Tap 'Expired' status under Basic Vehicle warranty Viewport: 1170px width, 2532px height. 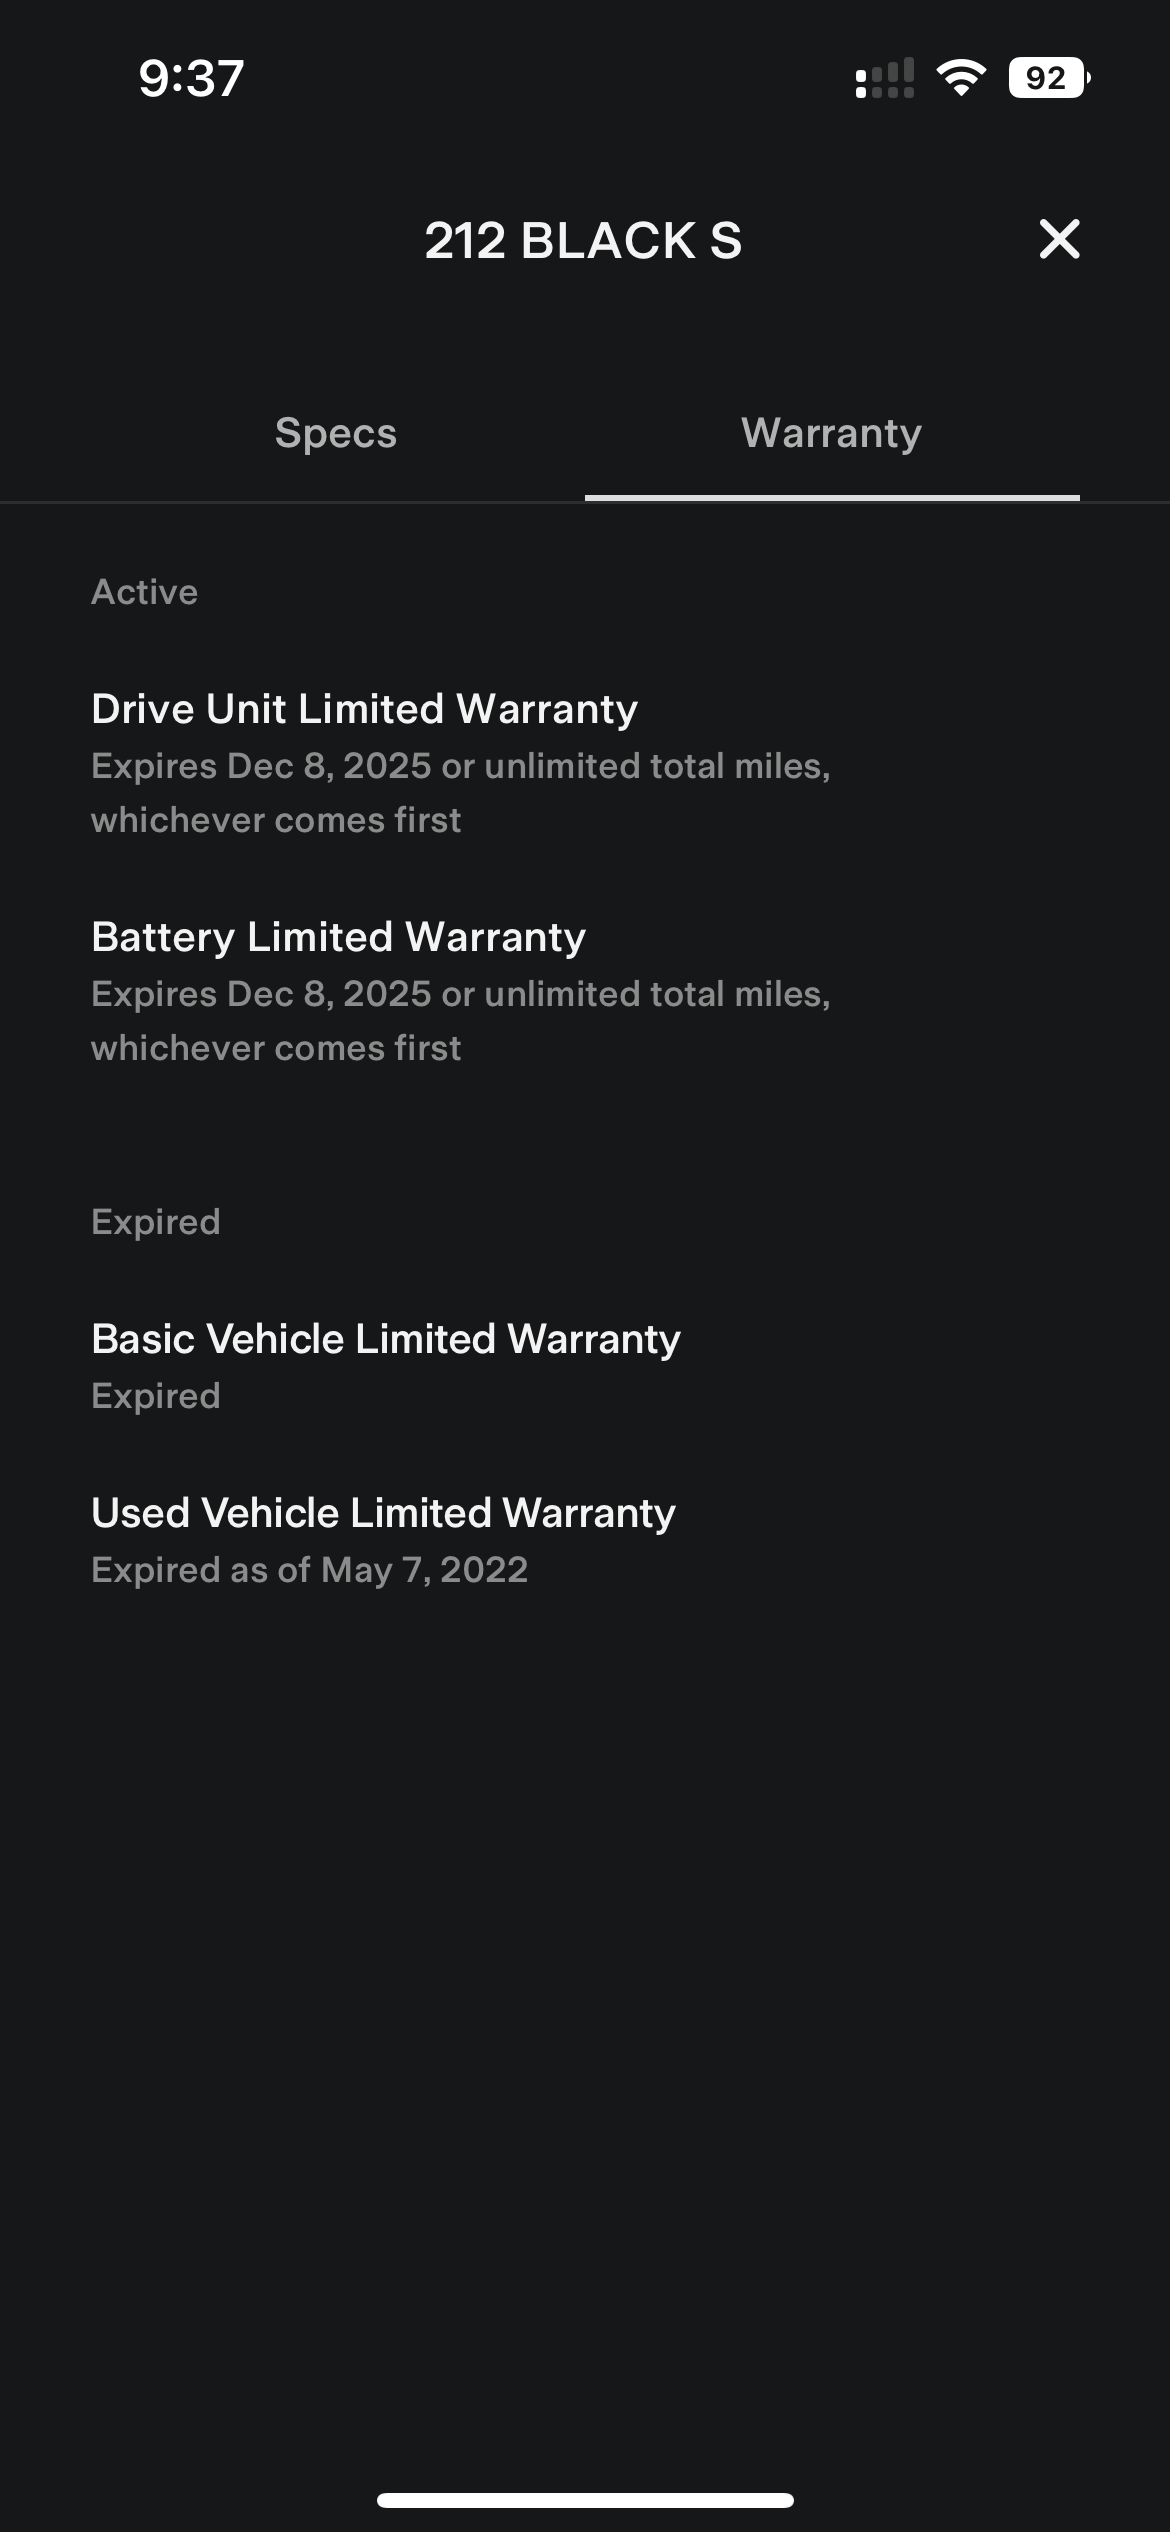tap(155, 1396)
